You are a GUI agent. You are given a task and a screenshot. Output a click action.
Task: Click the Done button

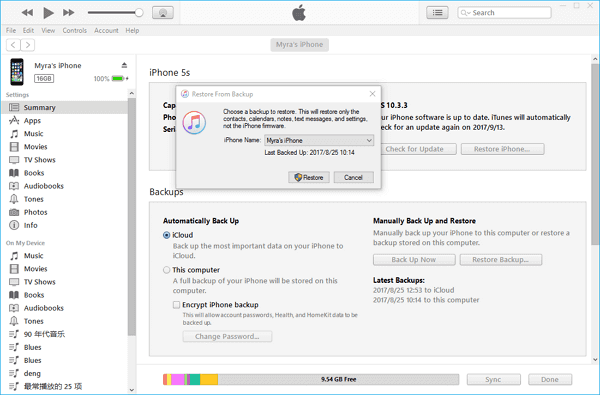[550, 379]
